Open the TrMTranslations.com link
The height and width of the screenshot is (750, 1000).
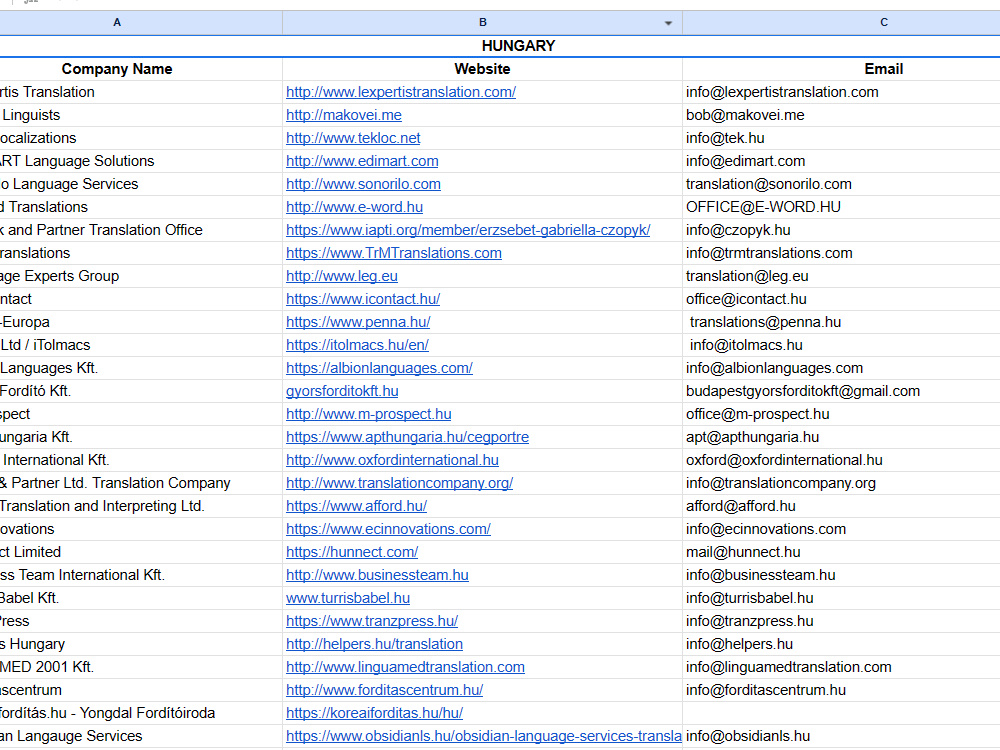(393, 253)
